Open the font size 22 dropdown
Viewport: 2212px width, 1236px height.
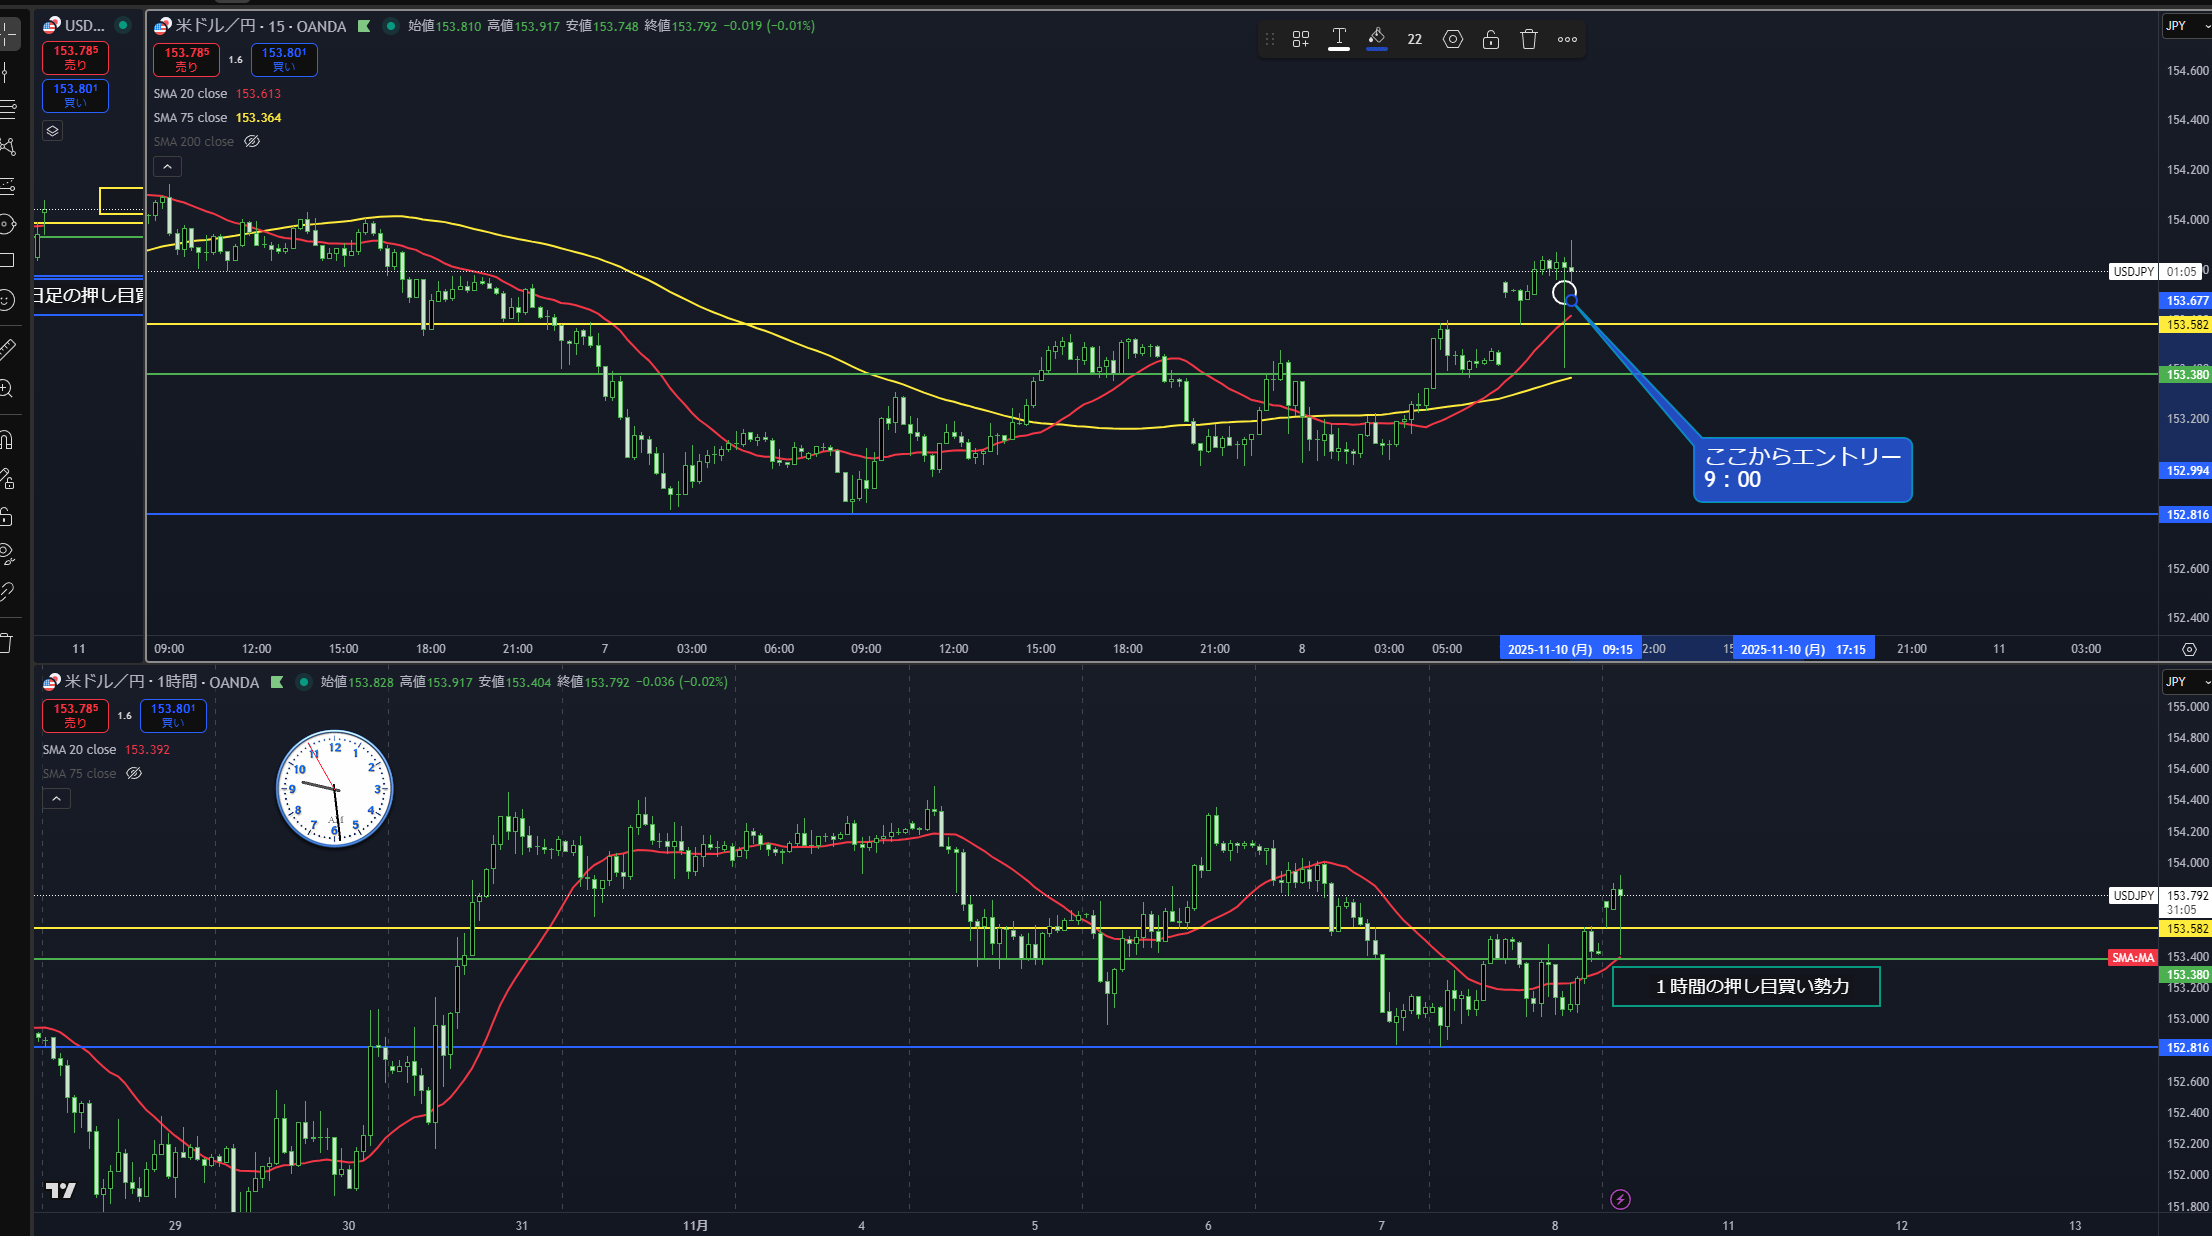[x=1414, y=39]
